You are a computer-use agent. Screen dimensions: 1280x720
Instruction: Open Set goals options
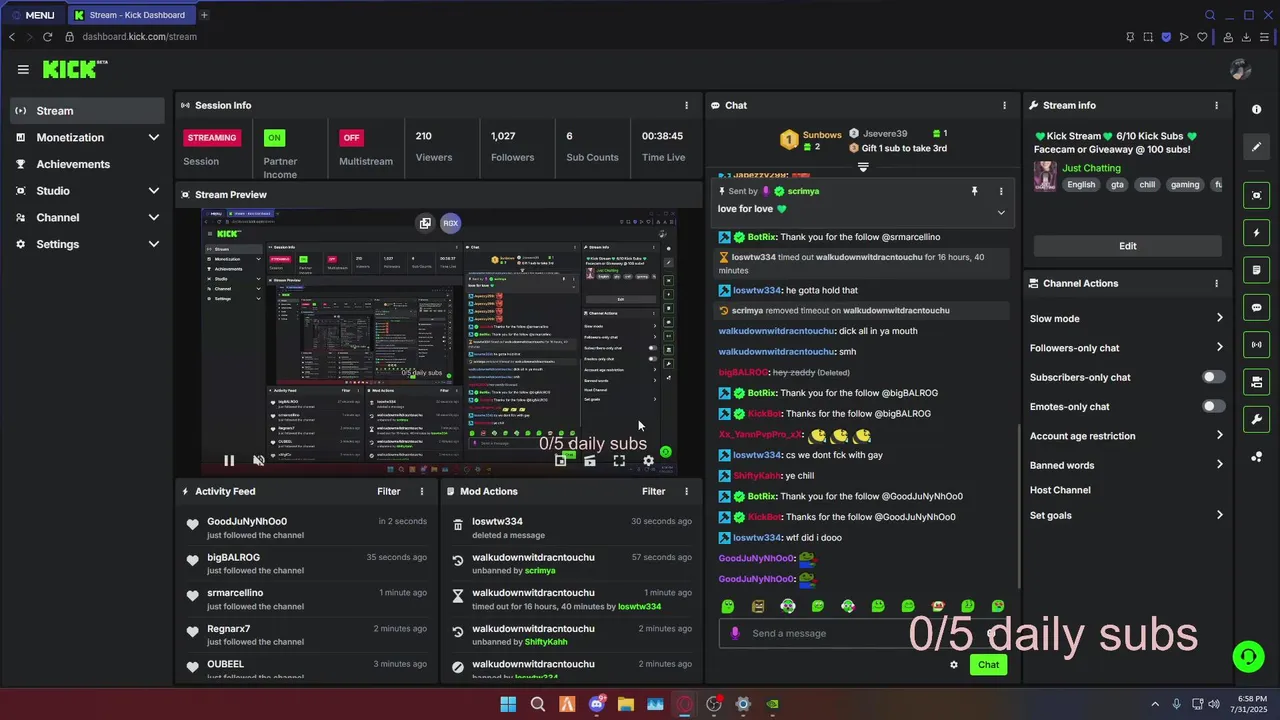(x=1127, y=515)
